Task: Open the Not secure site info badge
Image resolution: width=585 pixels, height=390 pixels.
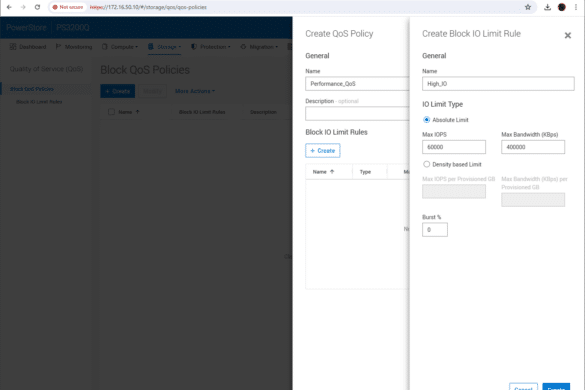Action: pos(68,7)
